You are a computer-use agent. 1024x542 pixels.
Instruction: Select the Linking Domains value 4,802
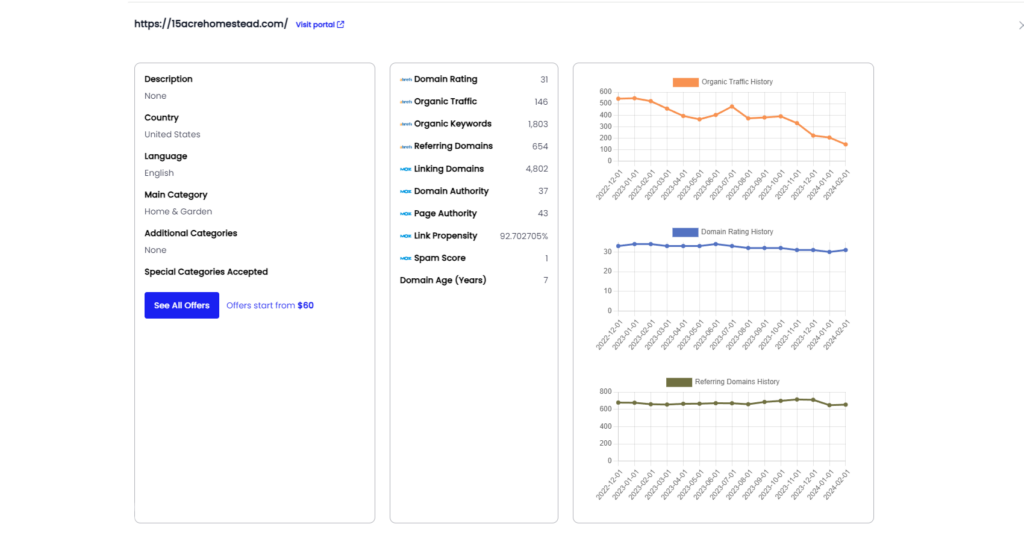(x=537, y=168)
